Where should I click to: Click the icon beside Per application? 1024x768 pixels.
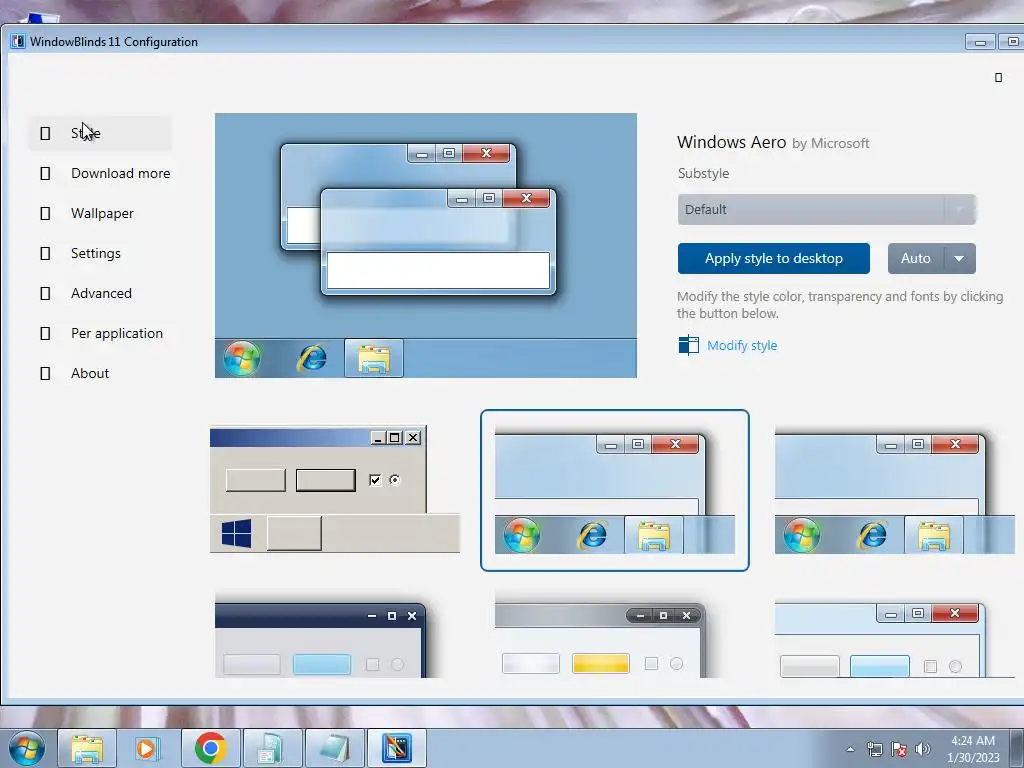pyautogui.click(x=45, y=334)
